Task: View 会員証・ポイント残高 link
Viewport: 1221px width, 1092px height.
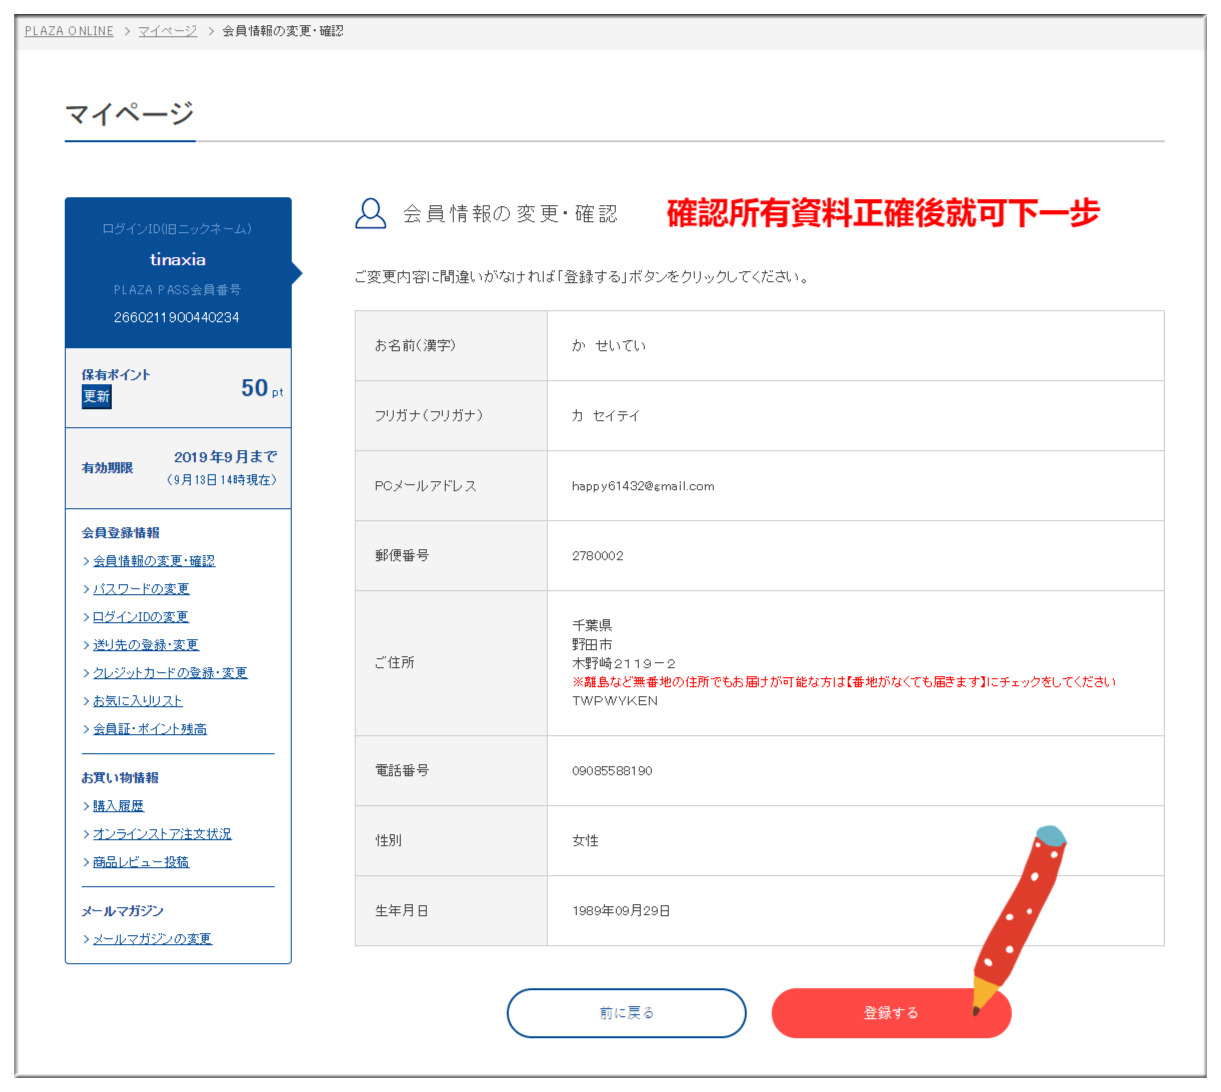Action: (x=149, y=729)
